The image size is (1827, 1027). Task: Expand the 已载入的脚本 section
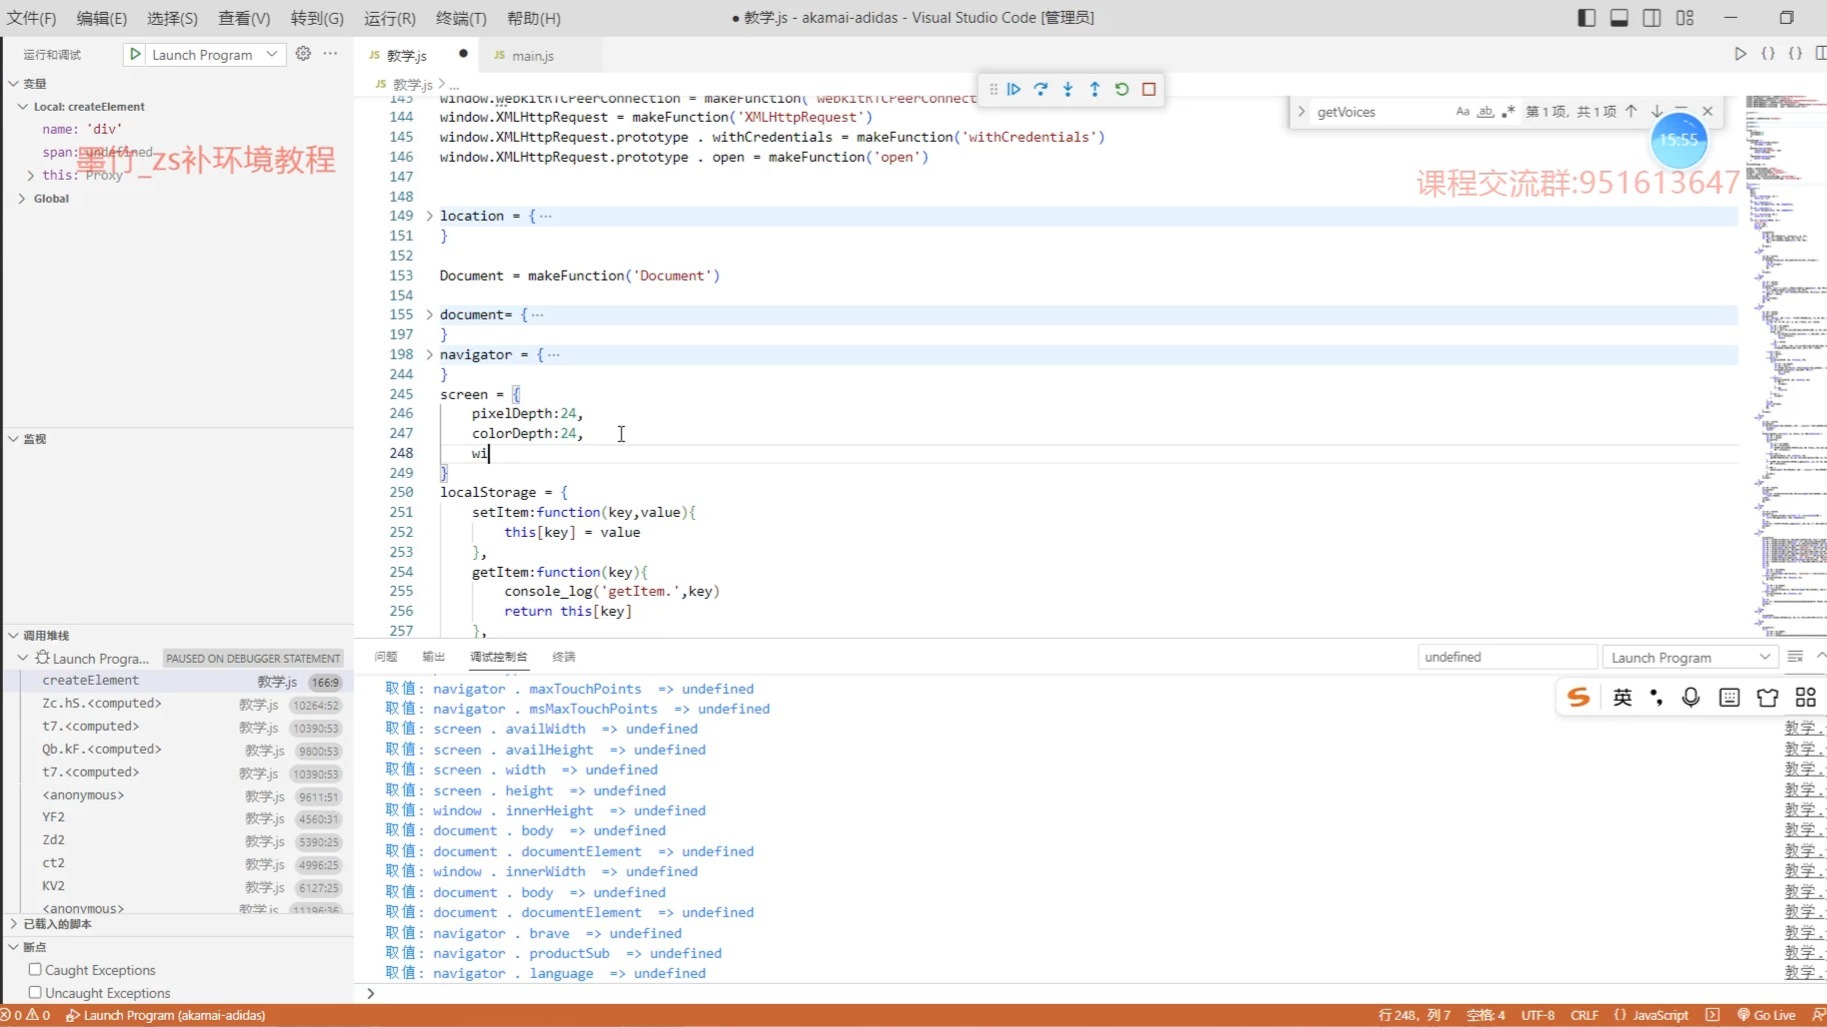(14, 923)
